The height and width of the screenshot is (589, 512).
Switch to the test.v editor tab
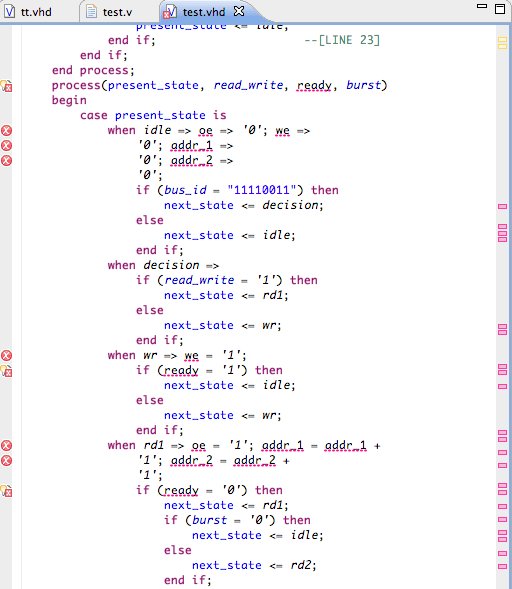point(109,12)
